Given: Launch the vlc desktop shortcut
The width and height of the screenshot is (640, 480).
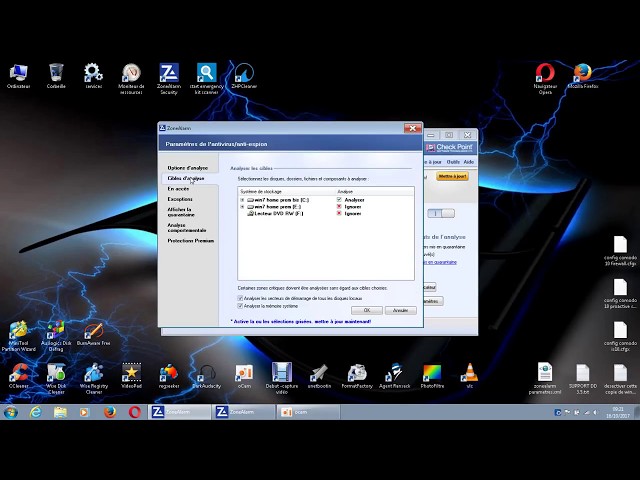Looking at the screenshot, I should pyautogui.click(x=469, y=376).
